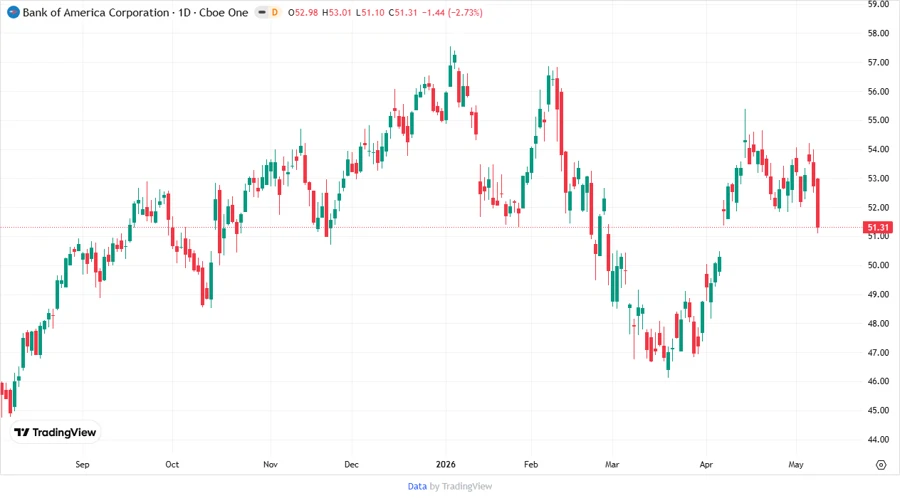The image size is (900, 498).
Task: Click the orange D delayed-data badge
Action: pos(274,12)
